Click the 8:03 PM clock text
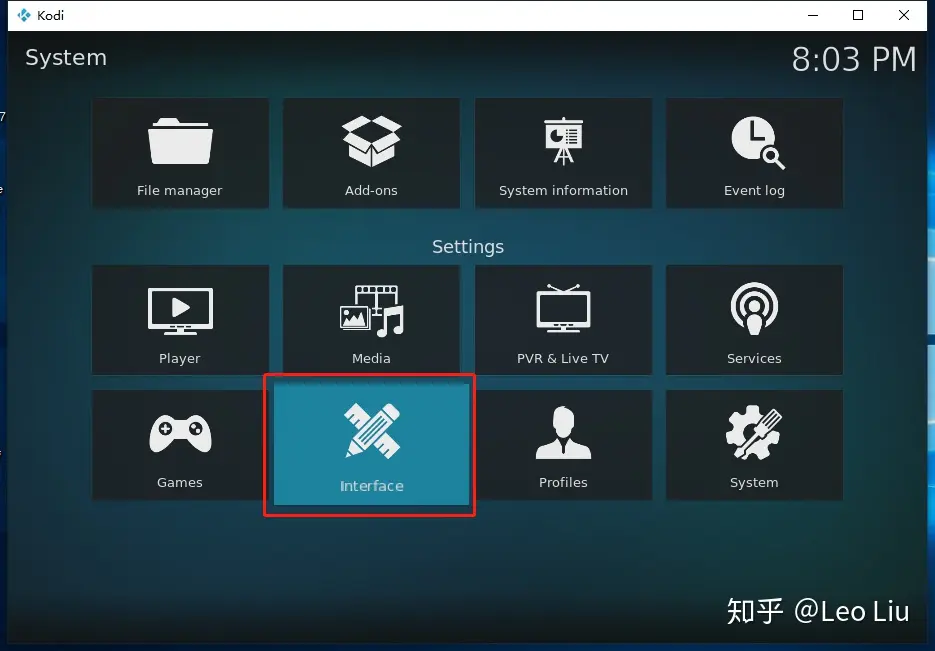This screenshot has height=651, width=935. [854, 60]
